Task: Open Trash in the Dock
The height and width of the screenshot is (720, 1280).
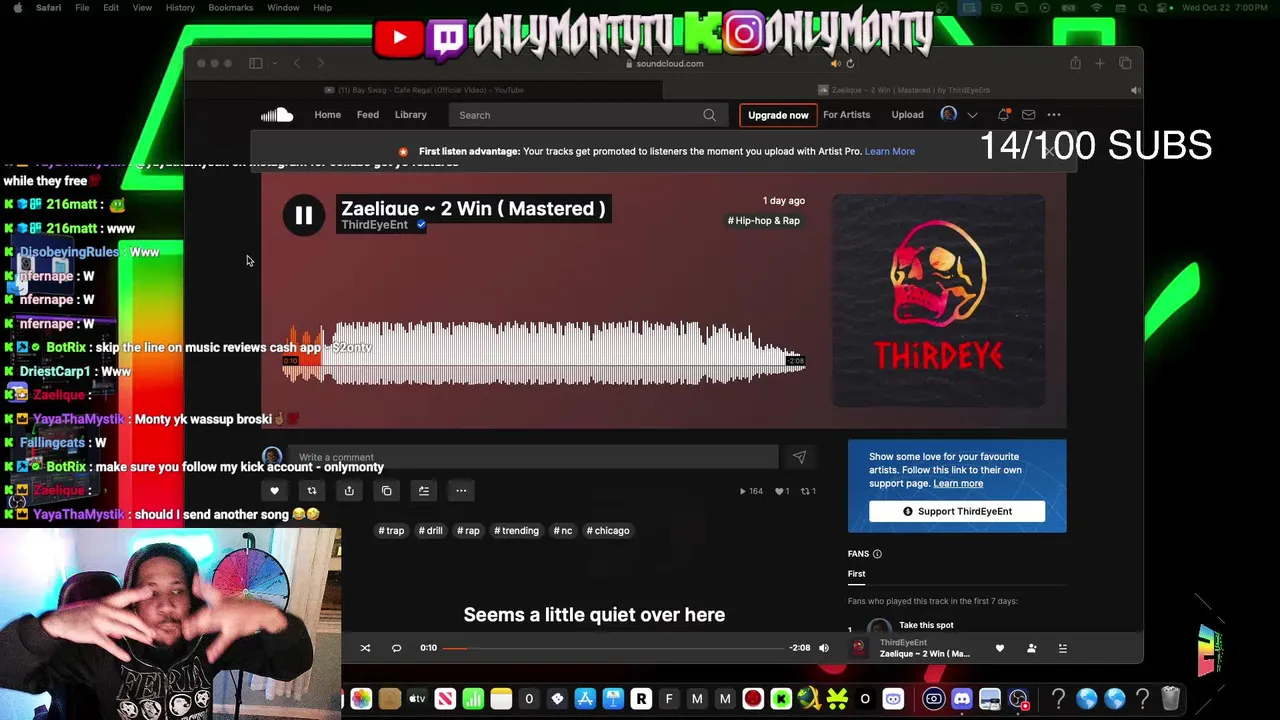Action: (x=1170, y=699)
